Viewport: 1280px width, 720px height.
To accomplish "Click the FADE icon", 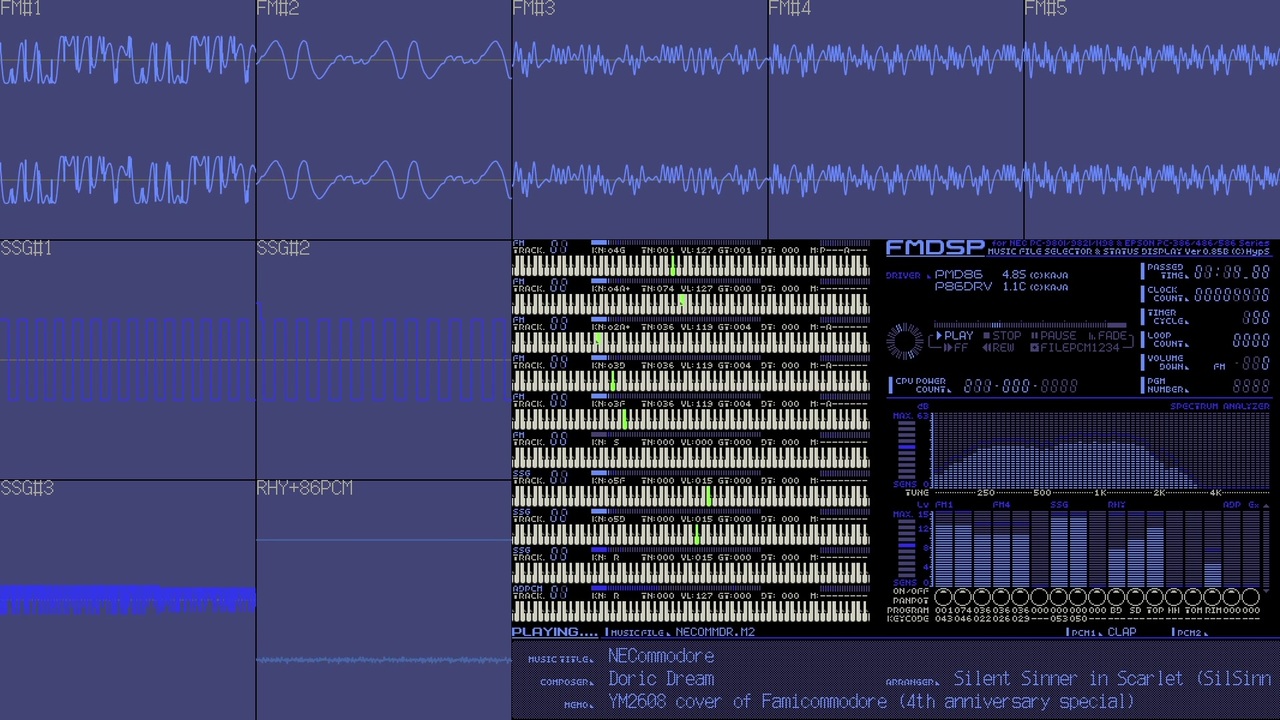I will [1107, 335].
